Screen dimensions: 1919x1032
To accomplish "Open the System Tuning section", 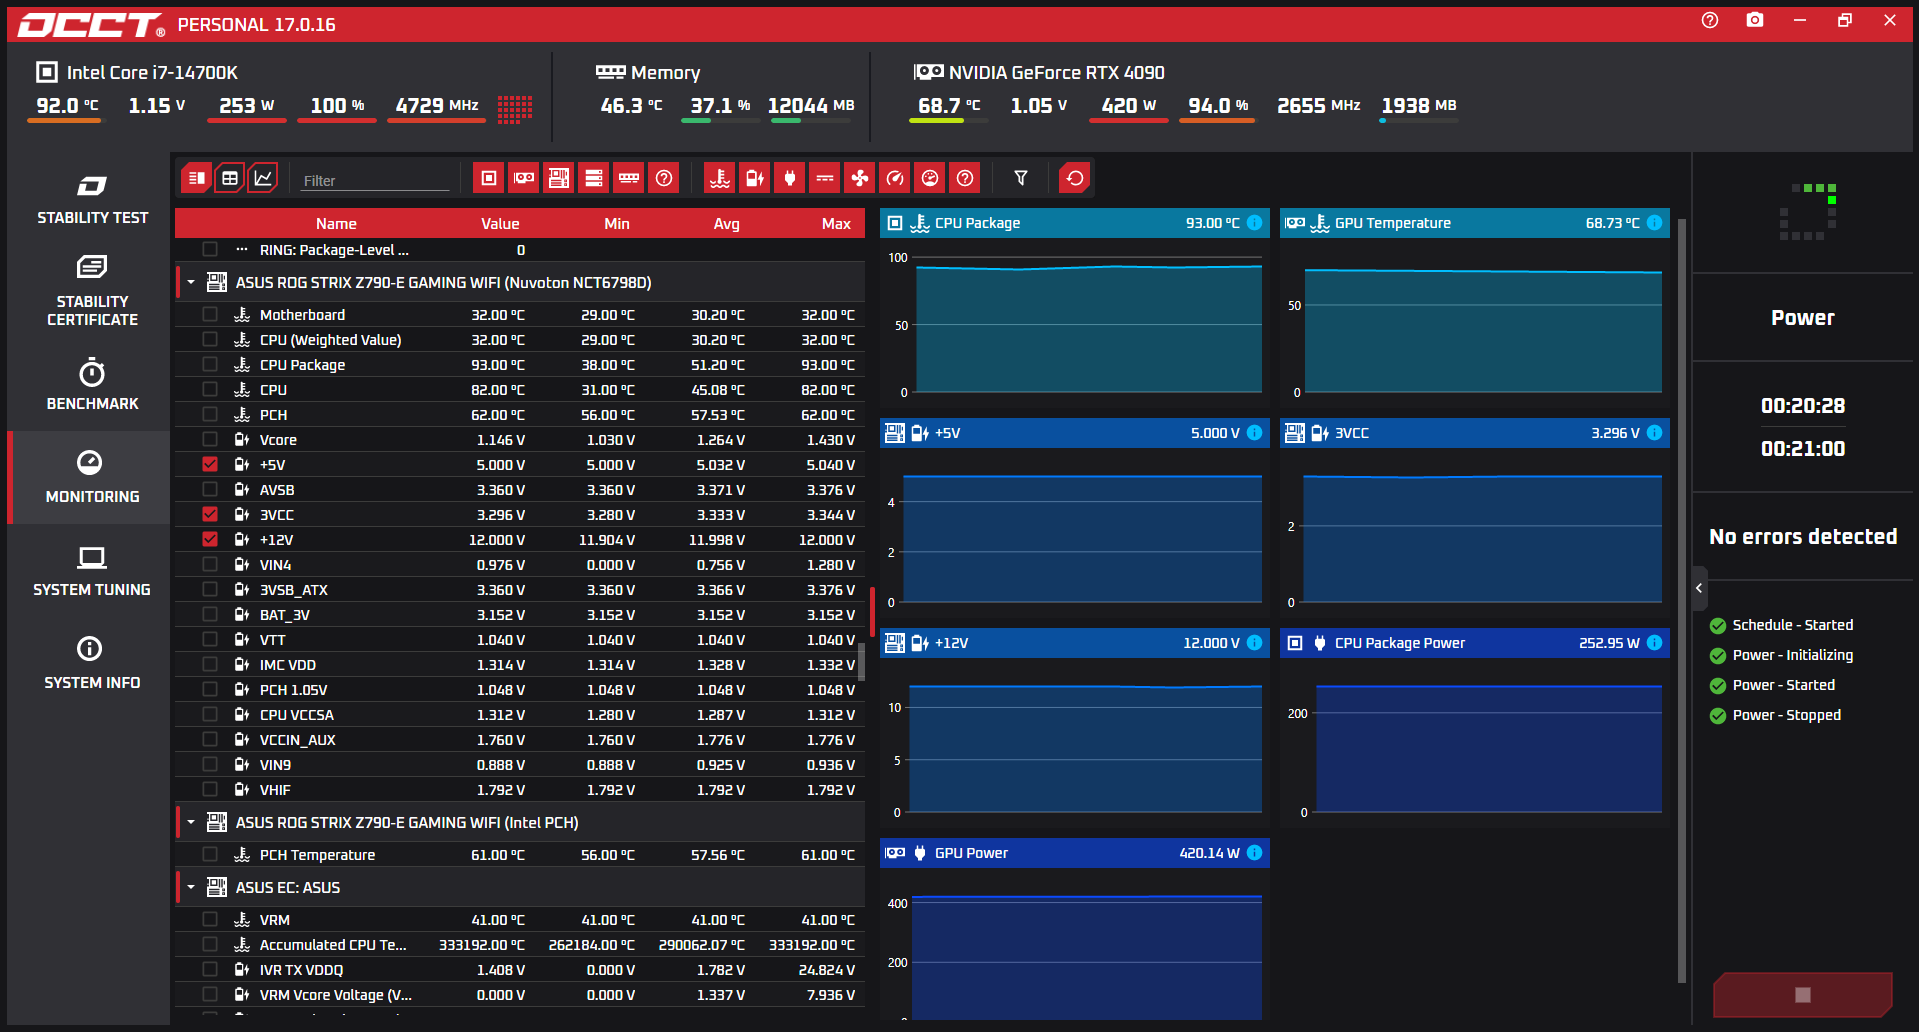I will click(92, 571).
